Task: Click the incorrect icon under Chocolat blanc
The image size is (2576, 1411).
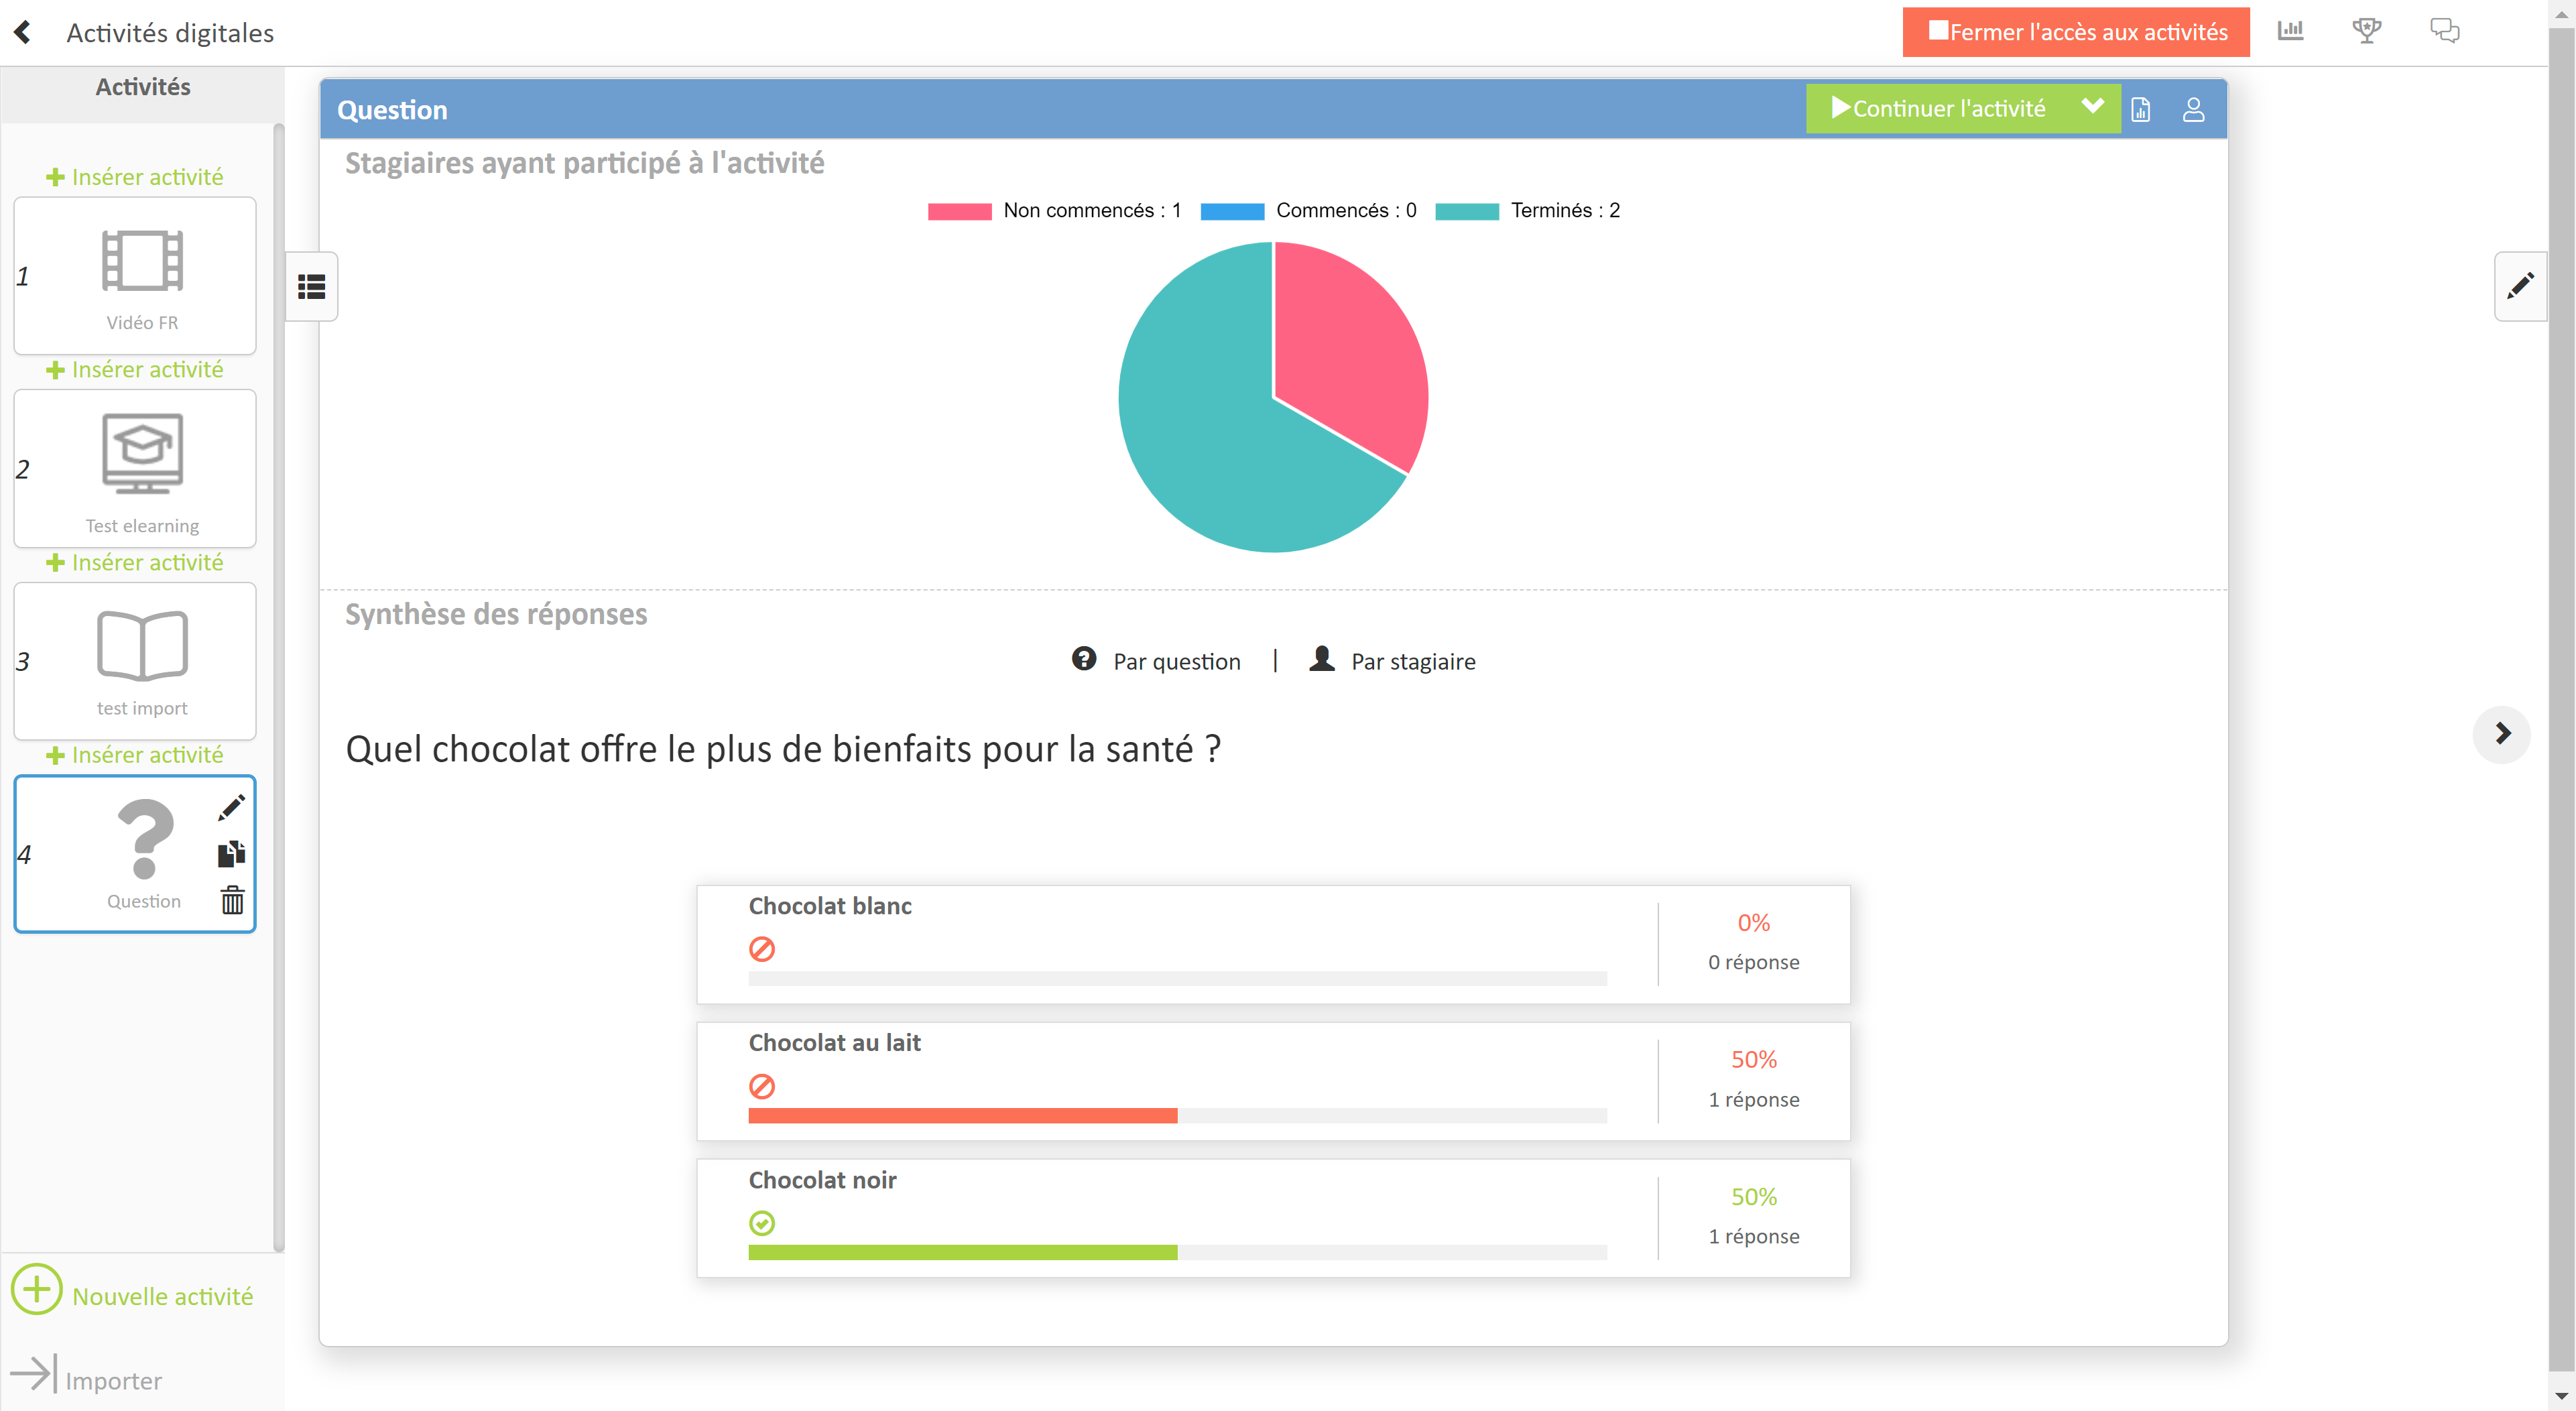Action: 762,949
